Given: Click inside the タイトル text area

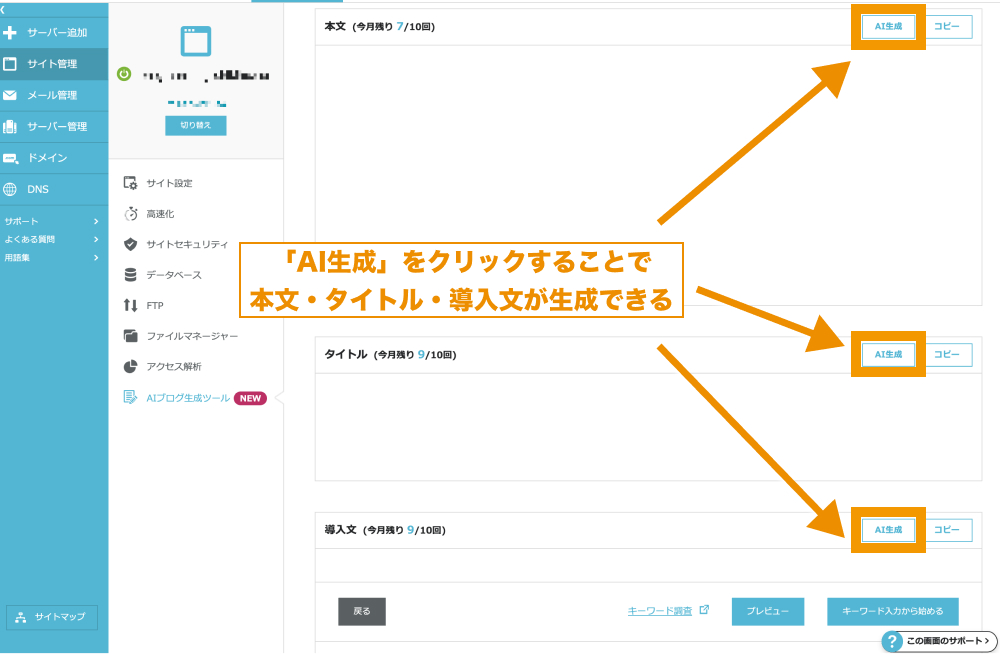Looking at the screenshot, I should (x=648, y=427).
